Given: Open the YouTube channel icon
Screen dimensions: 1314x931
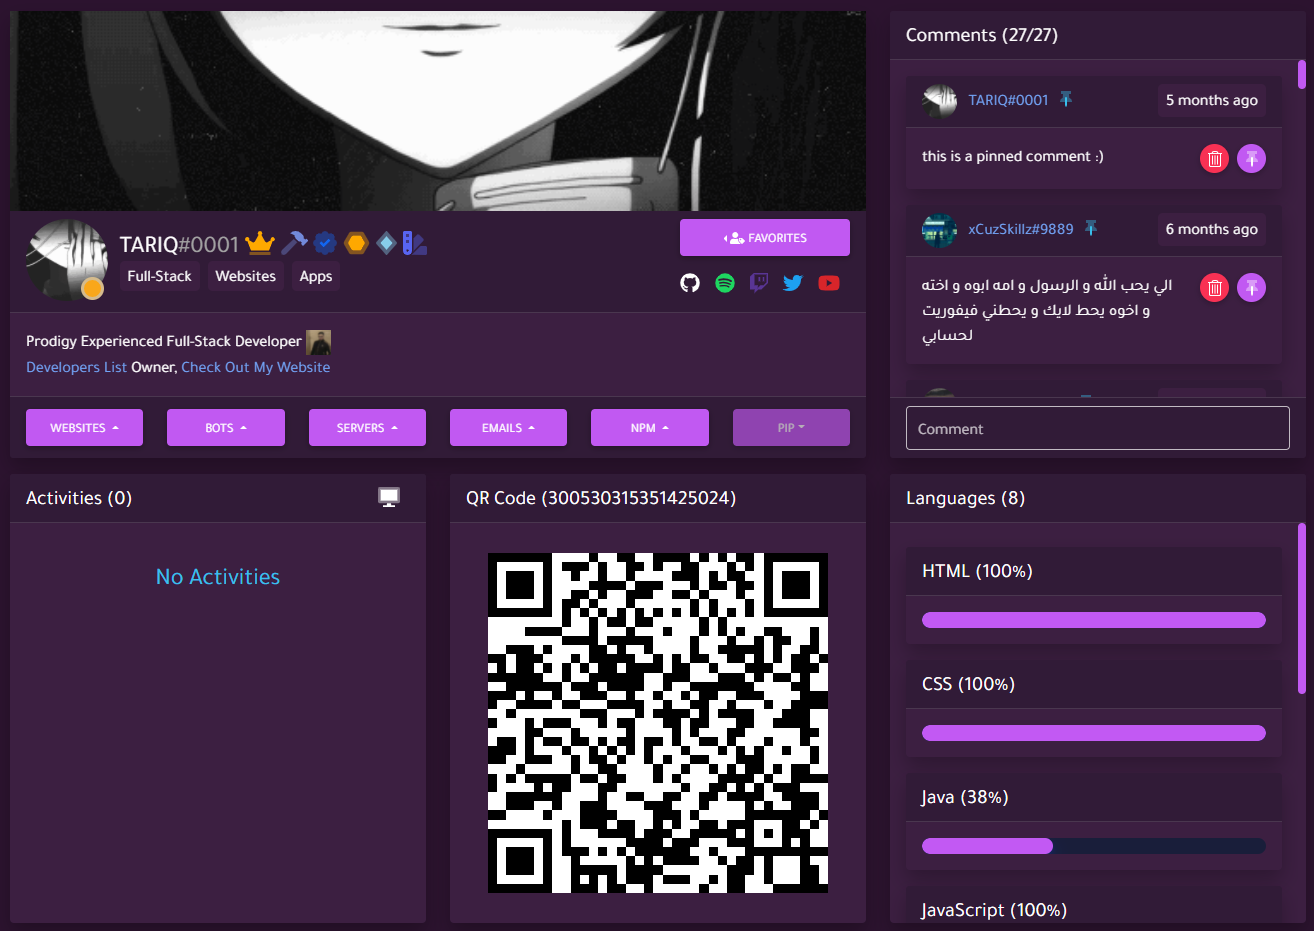Looking at the screenshot, I should tap(829, 283).
